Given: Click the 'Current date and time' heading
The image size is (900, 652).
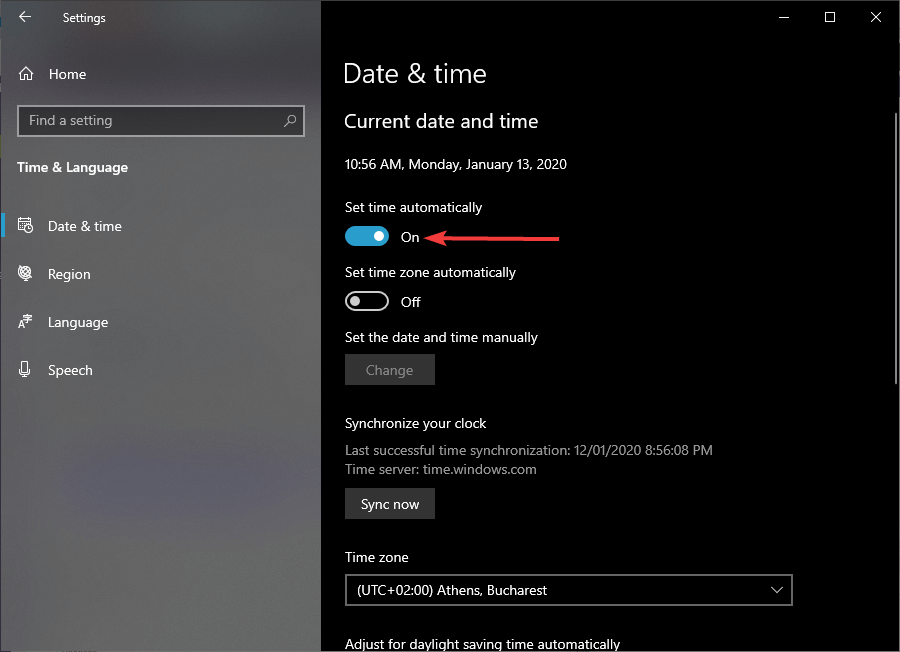Looking at the screenshot, I should (x=441, y=121).
